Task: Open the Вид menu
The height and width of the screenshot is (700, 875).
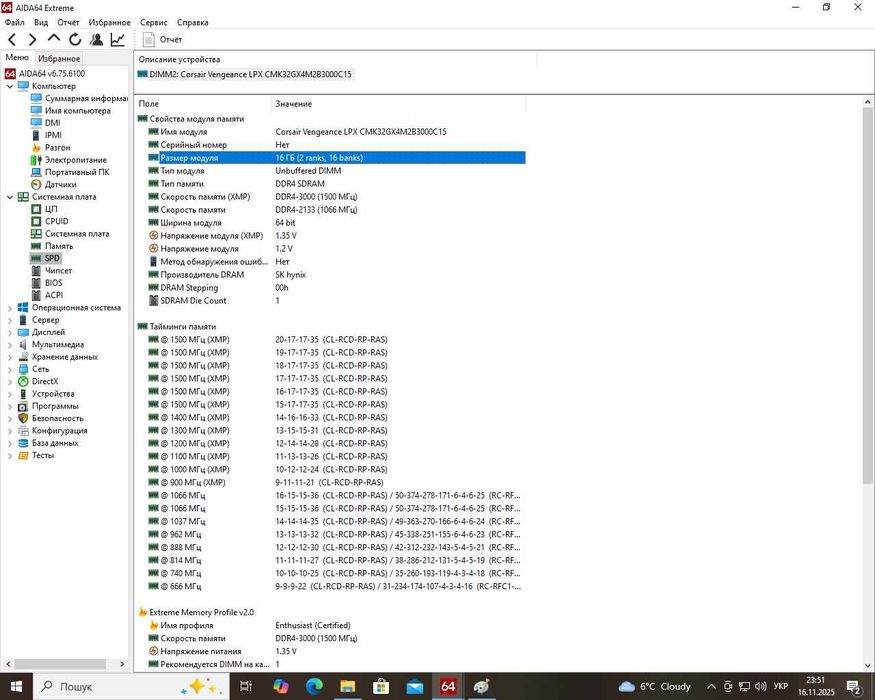Action: [x=41, y=22]
